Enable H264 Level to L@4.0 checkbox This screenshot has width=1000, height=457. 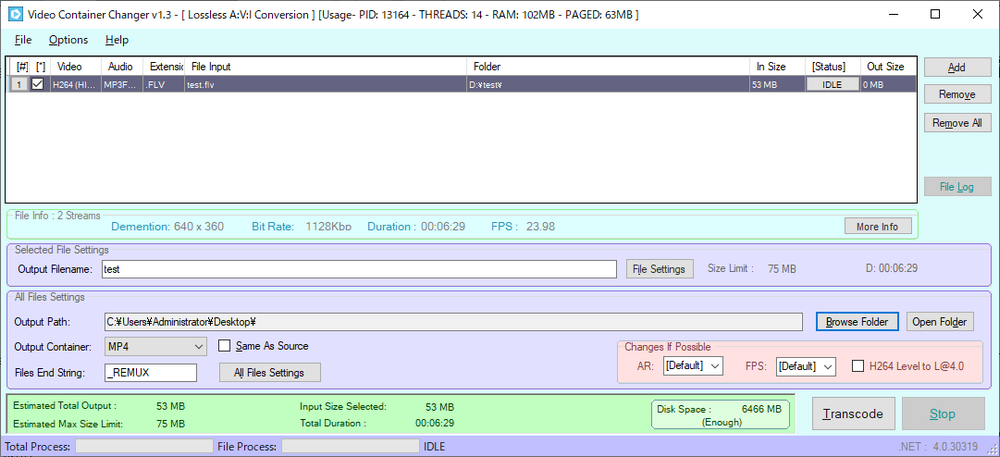(858, 366)
